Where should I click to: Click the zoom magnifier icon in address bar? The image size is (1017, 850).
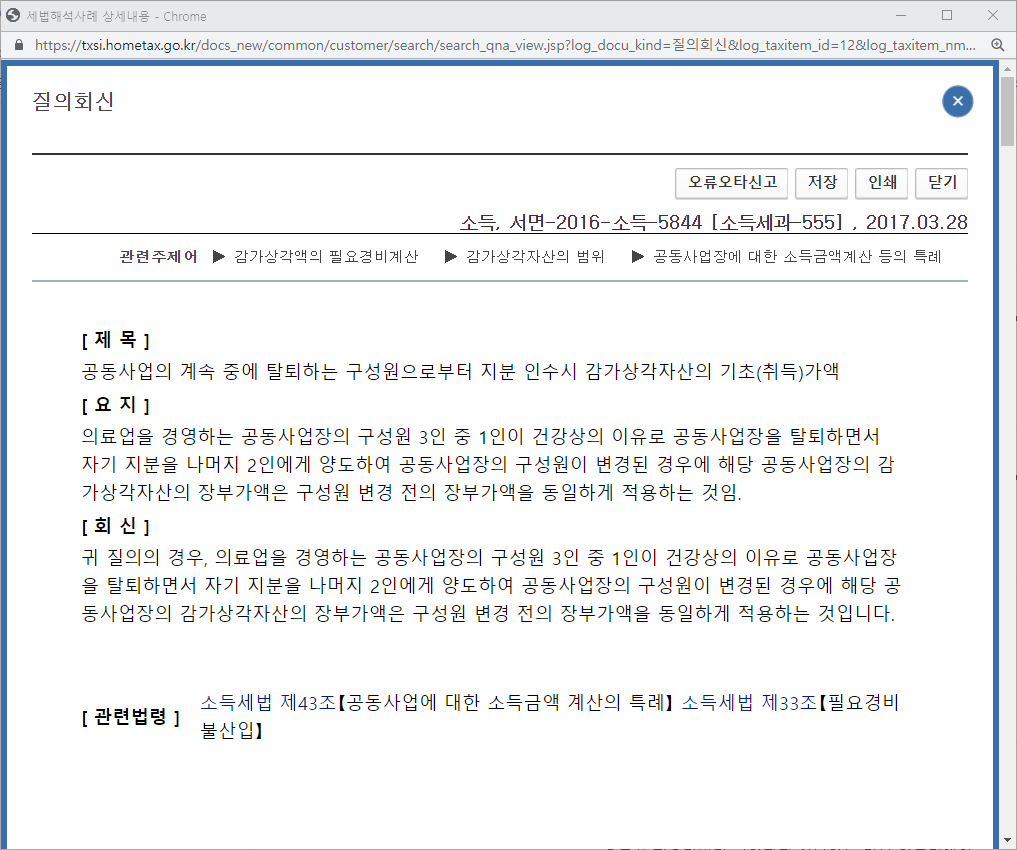[x=998, y=45]
